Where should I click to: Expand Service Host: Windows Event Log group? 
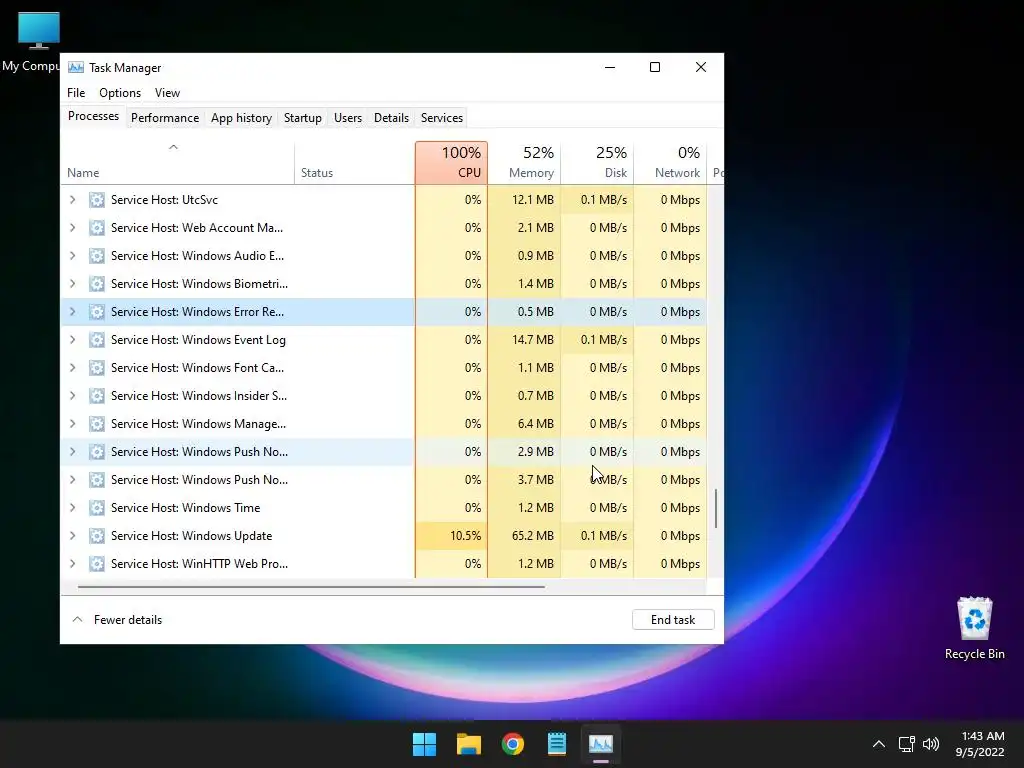(x=72, y=340)
